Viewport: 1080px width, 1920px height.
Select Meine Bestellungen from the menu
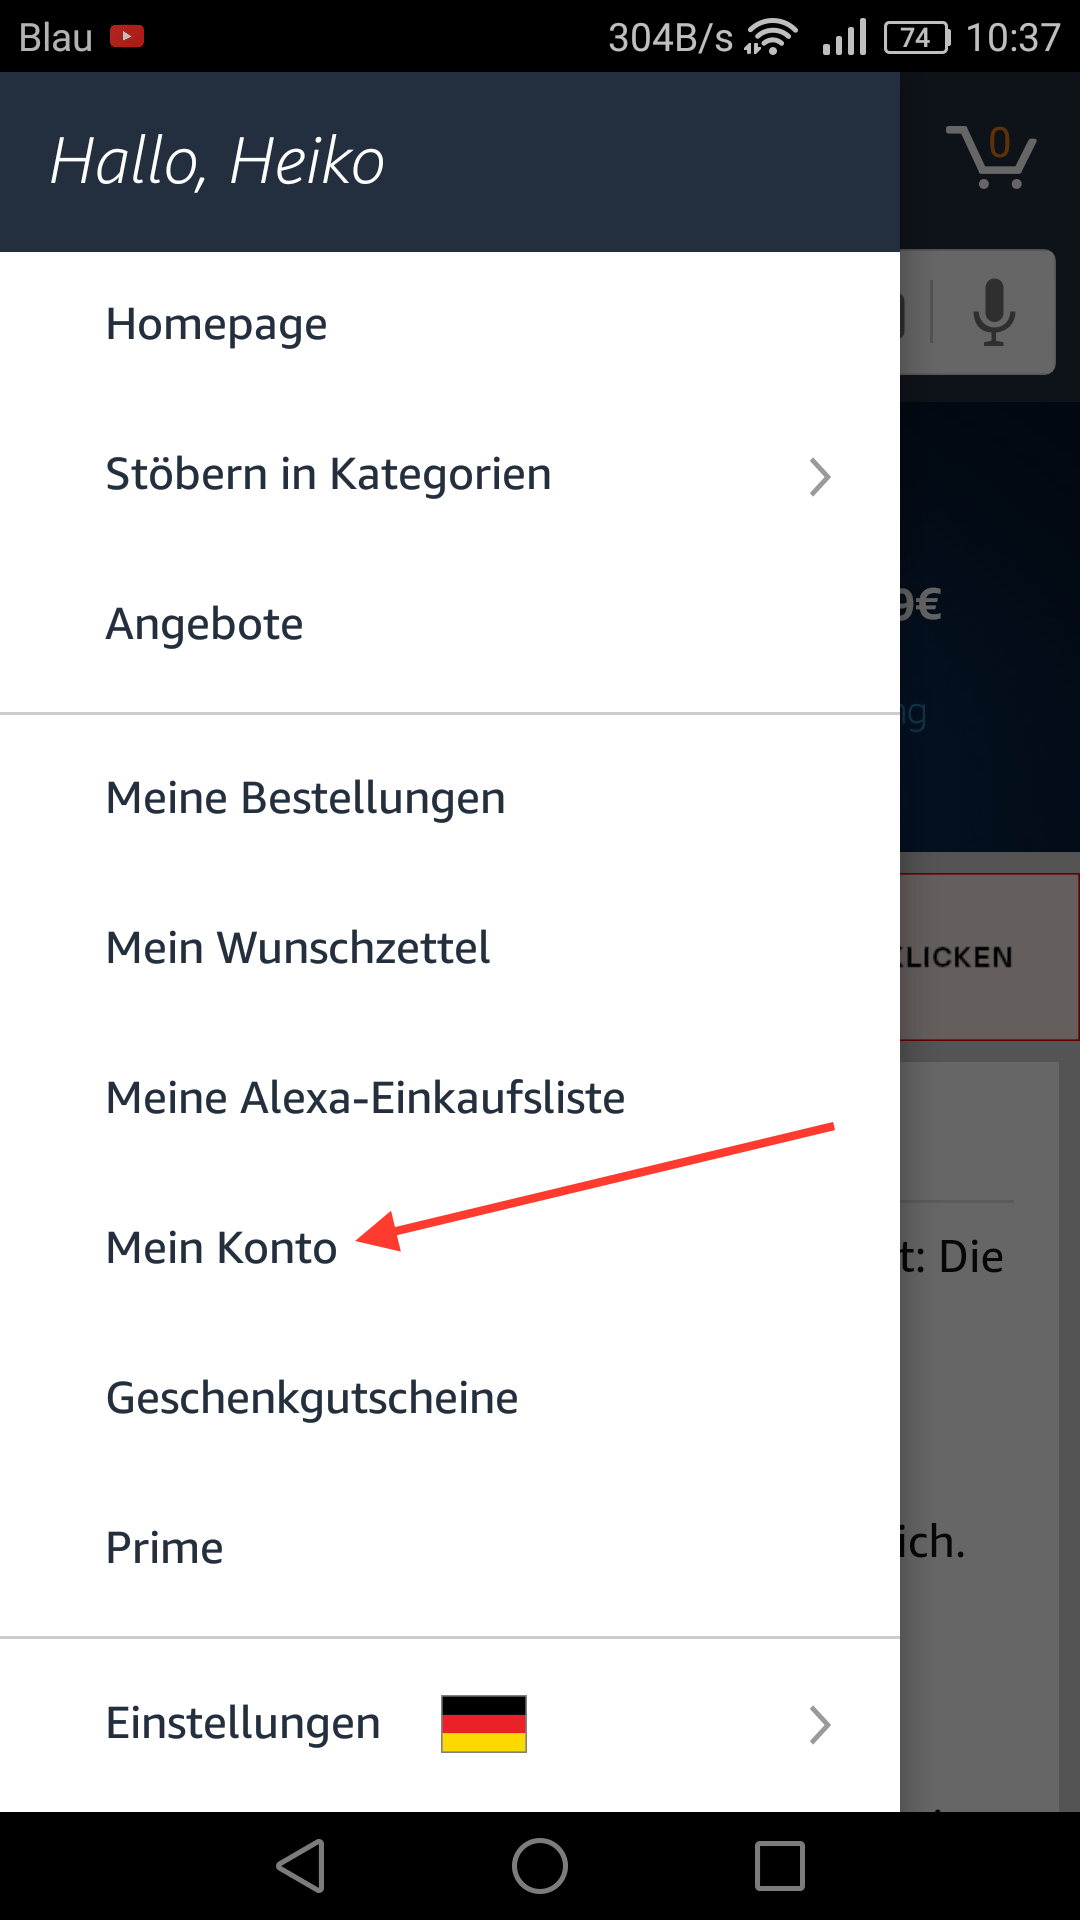coord(306,797)
